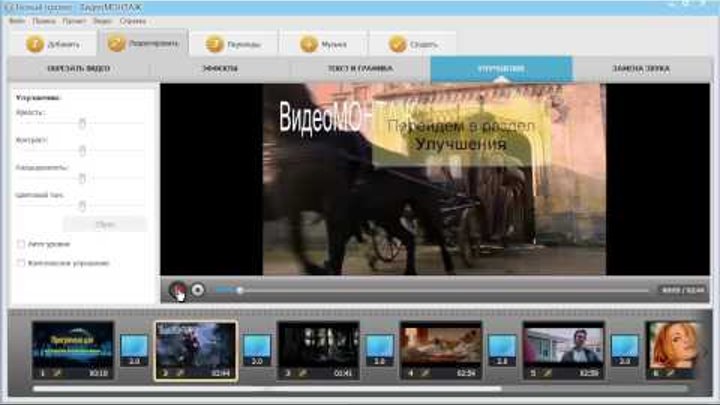Click the Контраст slider handle
The width and height of the screenshot is (720, 405).
[82, 150]
